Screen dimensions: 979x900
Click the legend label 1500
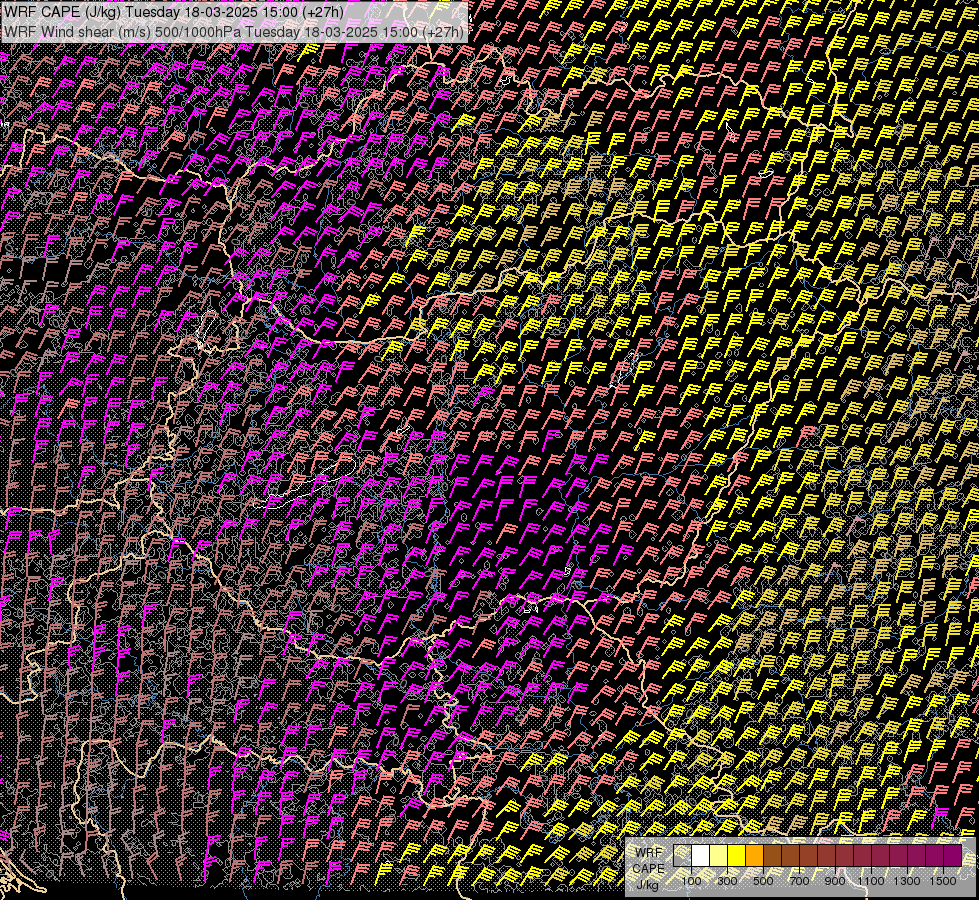pyautogui.click(x=943, y=881)
